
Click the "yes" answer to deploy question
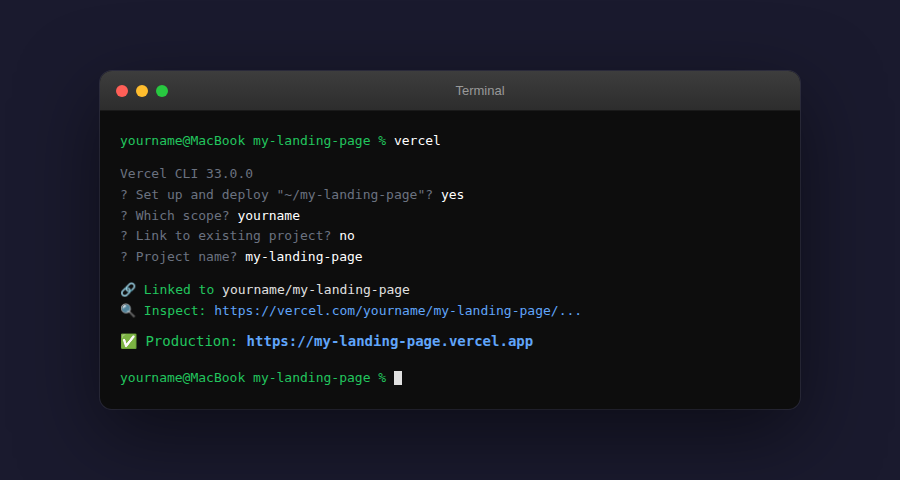(x=452, y=195)
